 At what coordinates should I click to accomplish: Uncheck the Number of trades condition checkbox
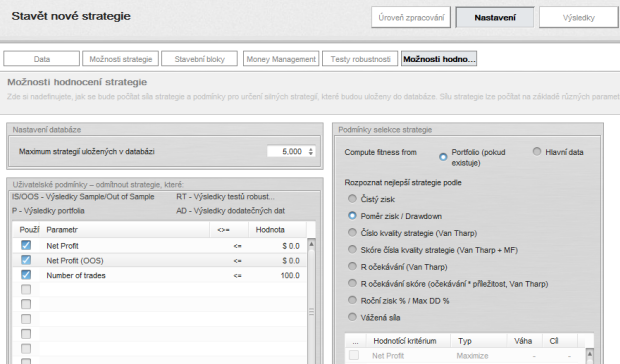26,275
